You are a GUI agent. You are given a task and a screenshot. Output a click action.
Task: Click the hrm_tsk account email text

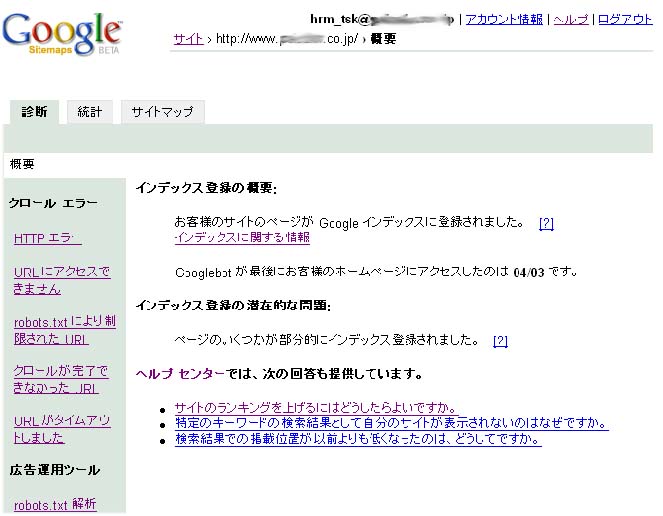[381, 19]
